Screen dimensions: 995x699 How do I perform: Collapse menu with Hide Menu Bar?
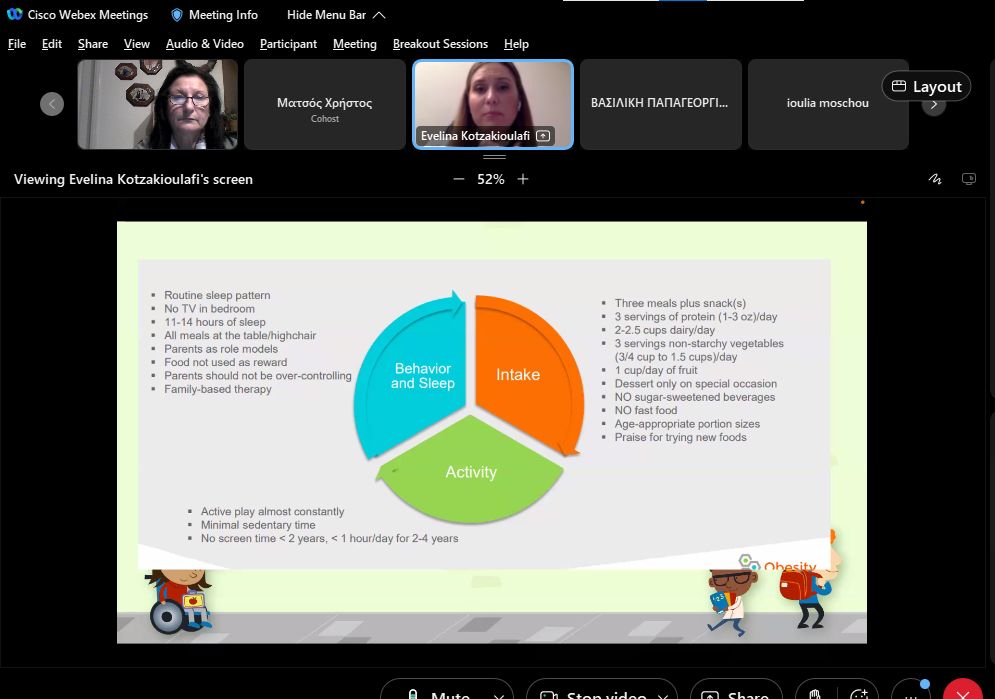[335, 15]
